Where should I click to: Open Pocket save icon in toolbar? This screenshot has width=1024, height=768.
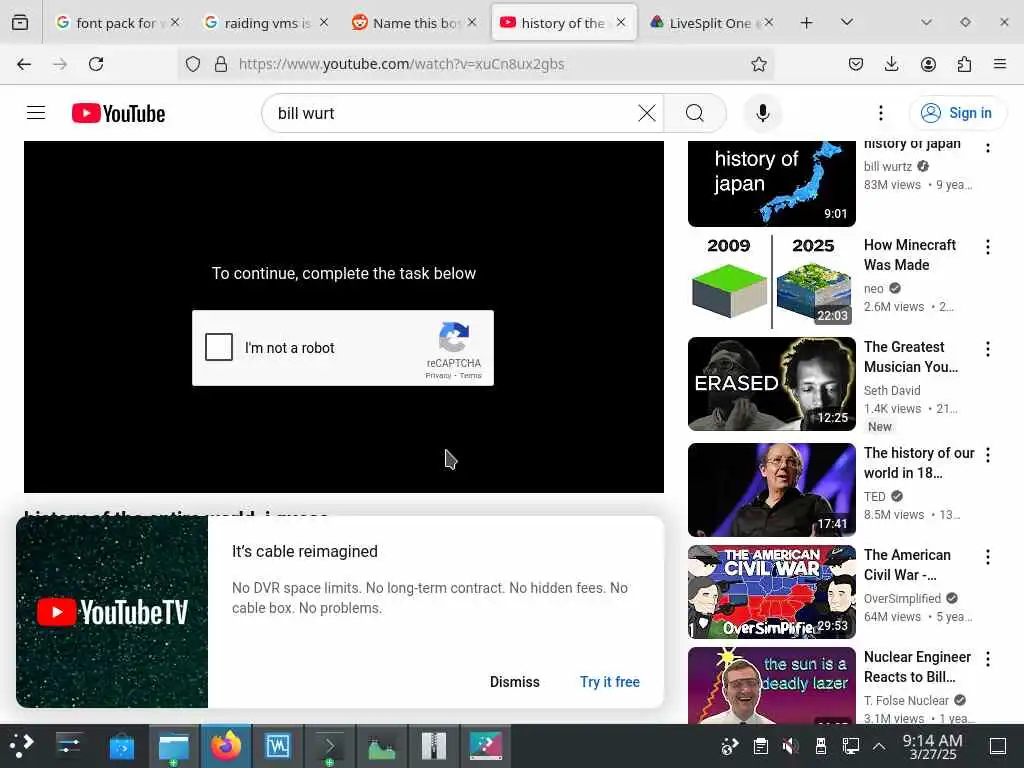(x=856, y=64)
